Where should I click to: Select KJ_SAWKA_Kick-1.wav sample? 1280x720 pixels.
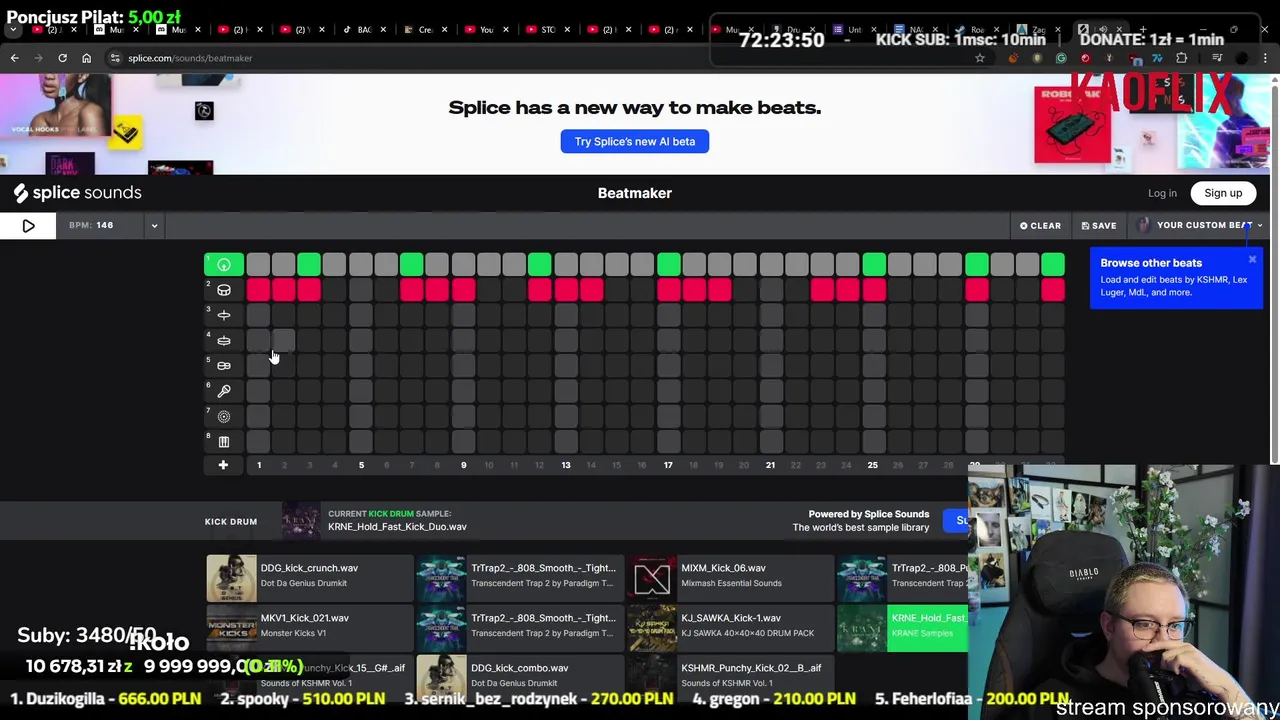[730, 627]
